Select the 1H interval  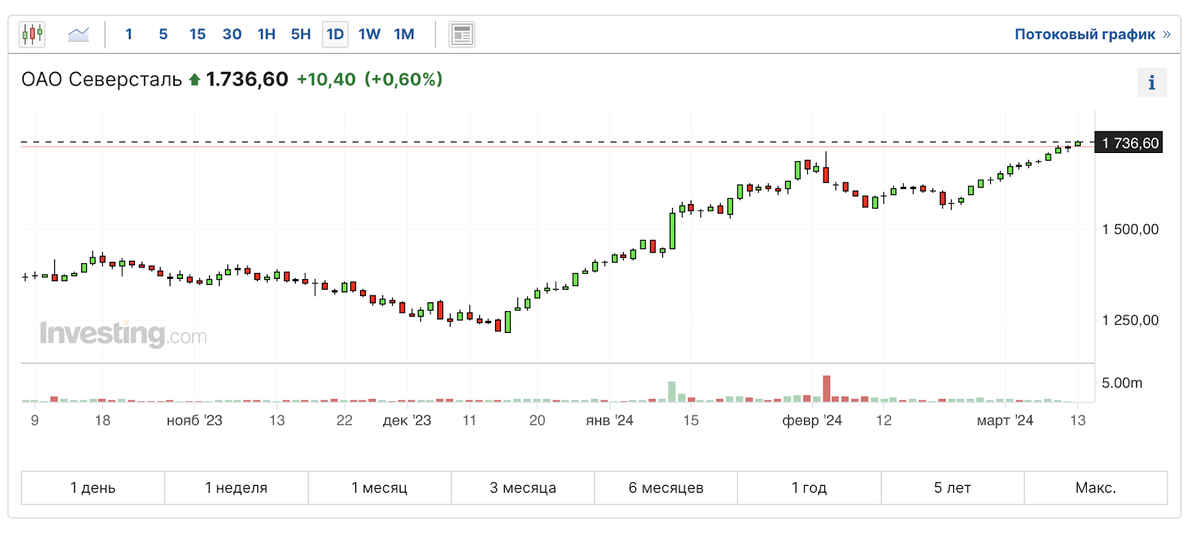tap(266, 34)
